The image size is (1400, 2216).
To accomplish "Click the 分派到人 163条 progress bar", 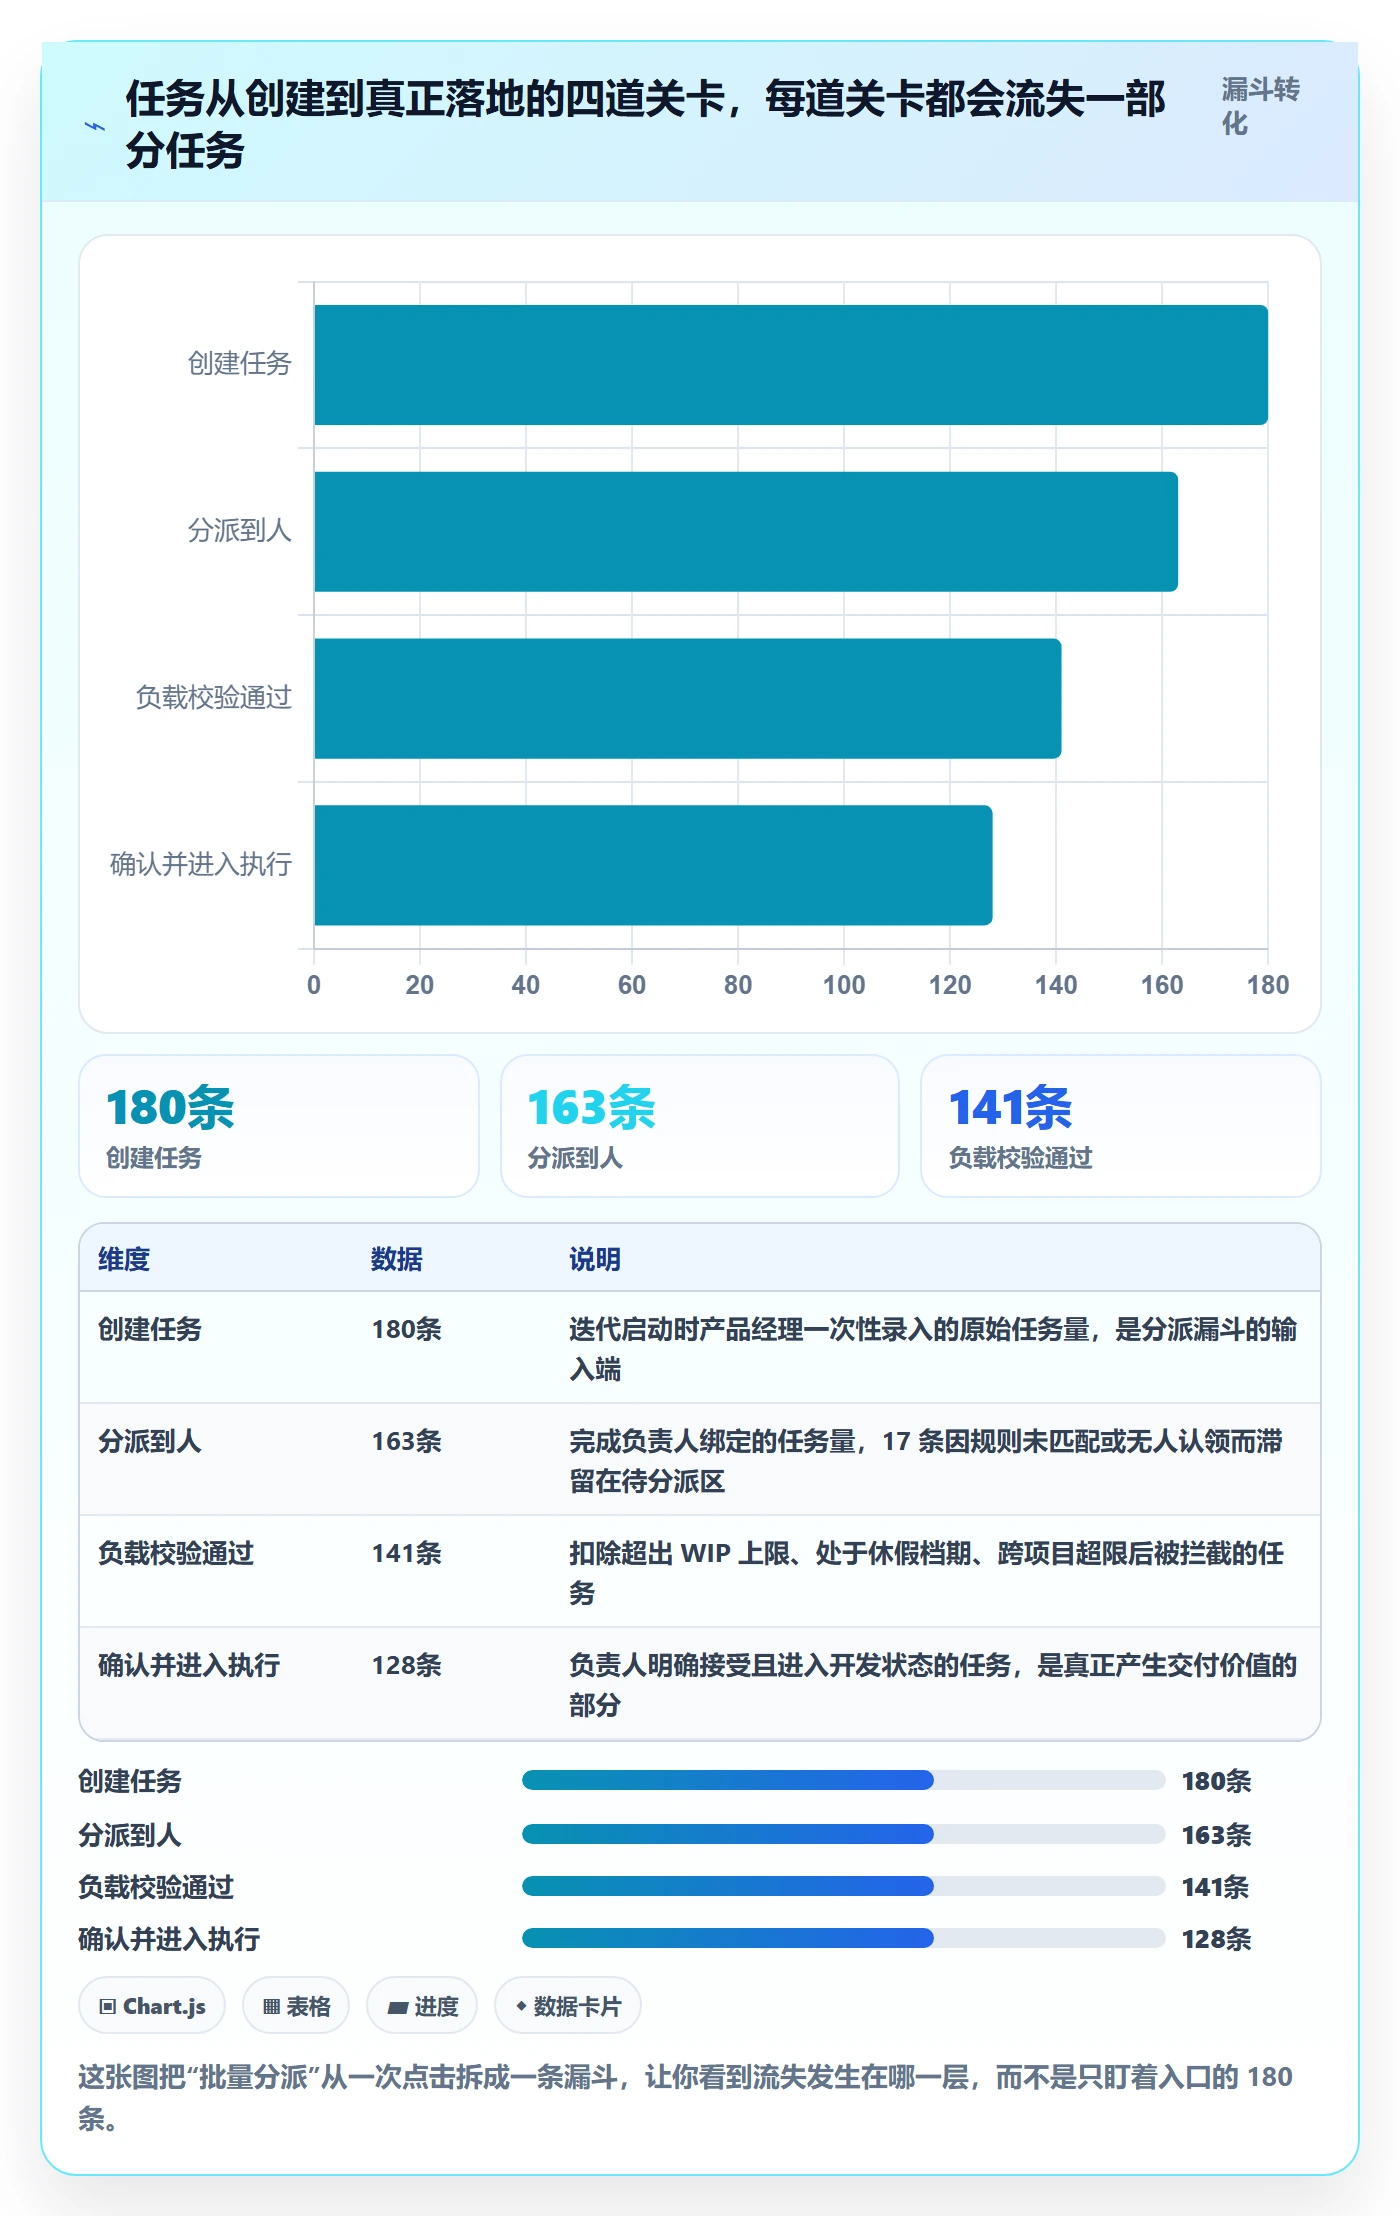I will [844, 1834].
